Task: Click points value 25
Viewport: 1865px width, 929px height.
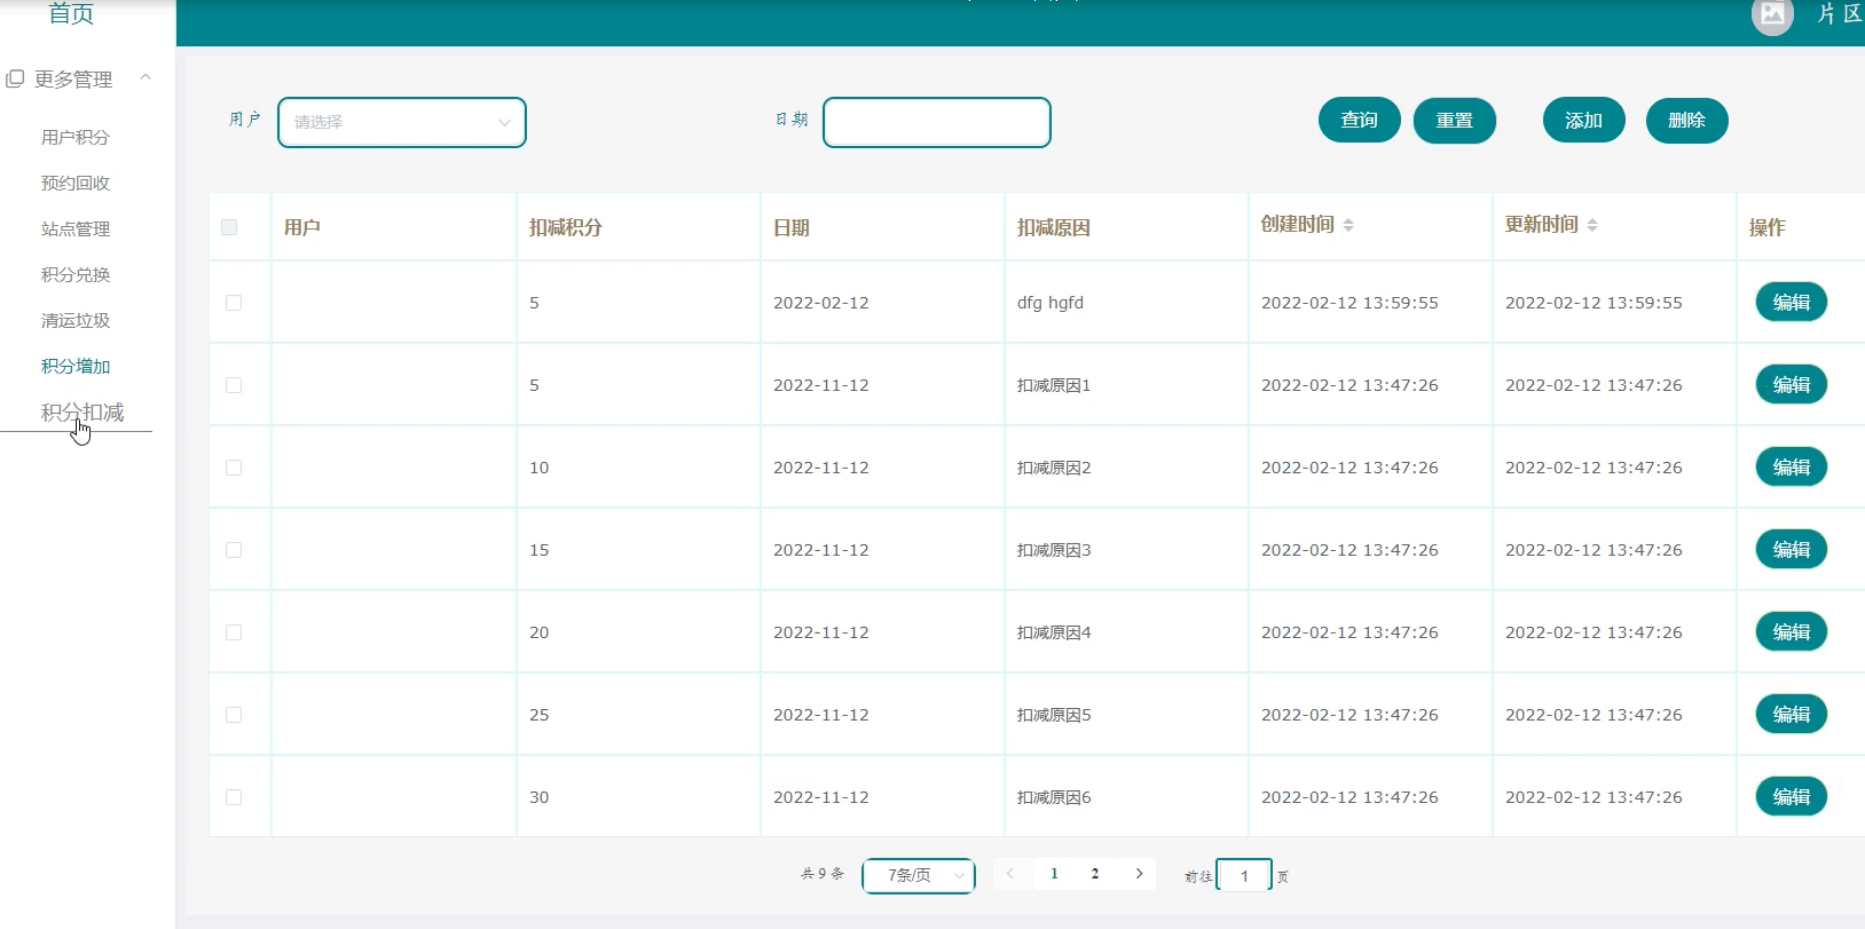Action: click(x=539, y=715)
